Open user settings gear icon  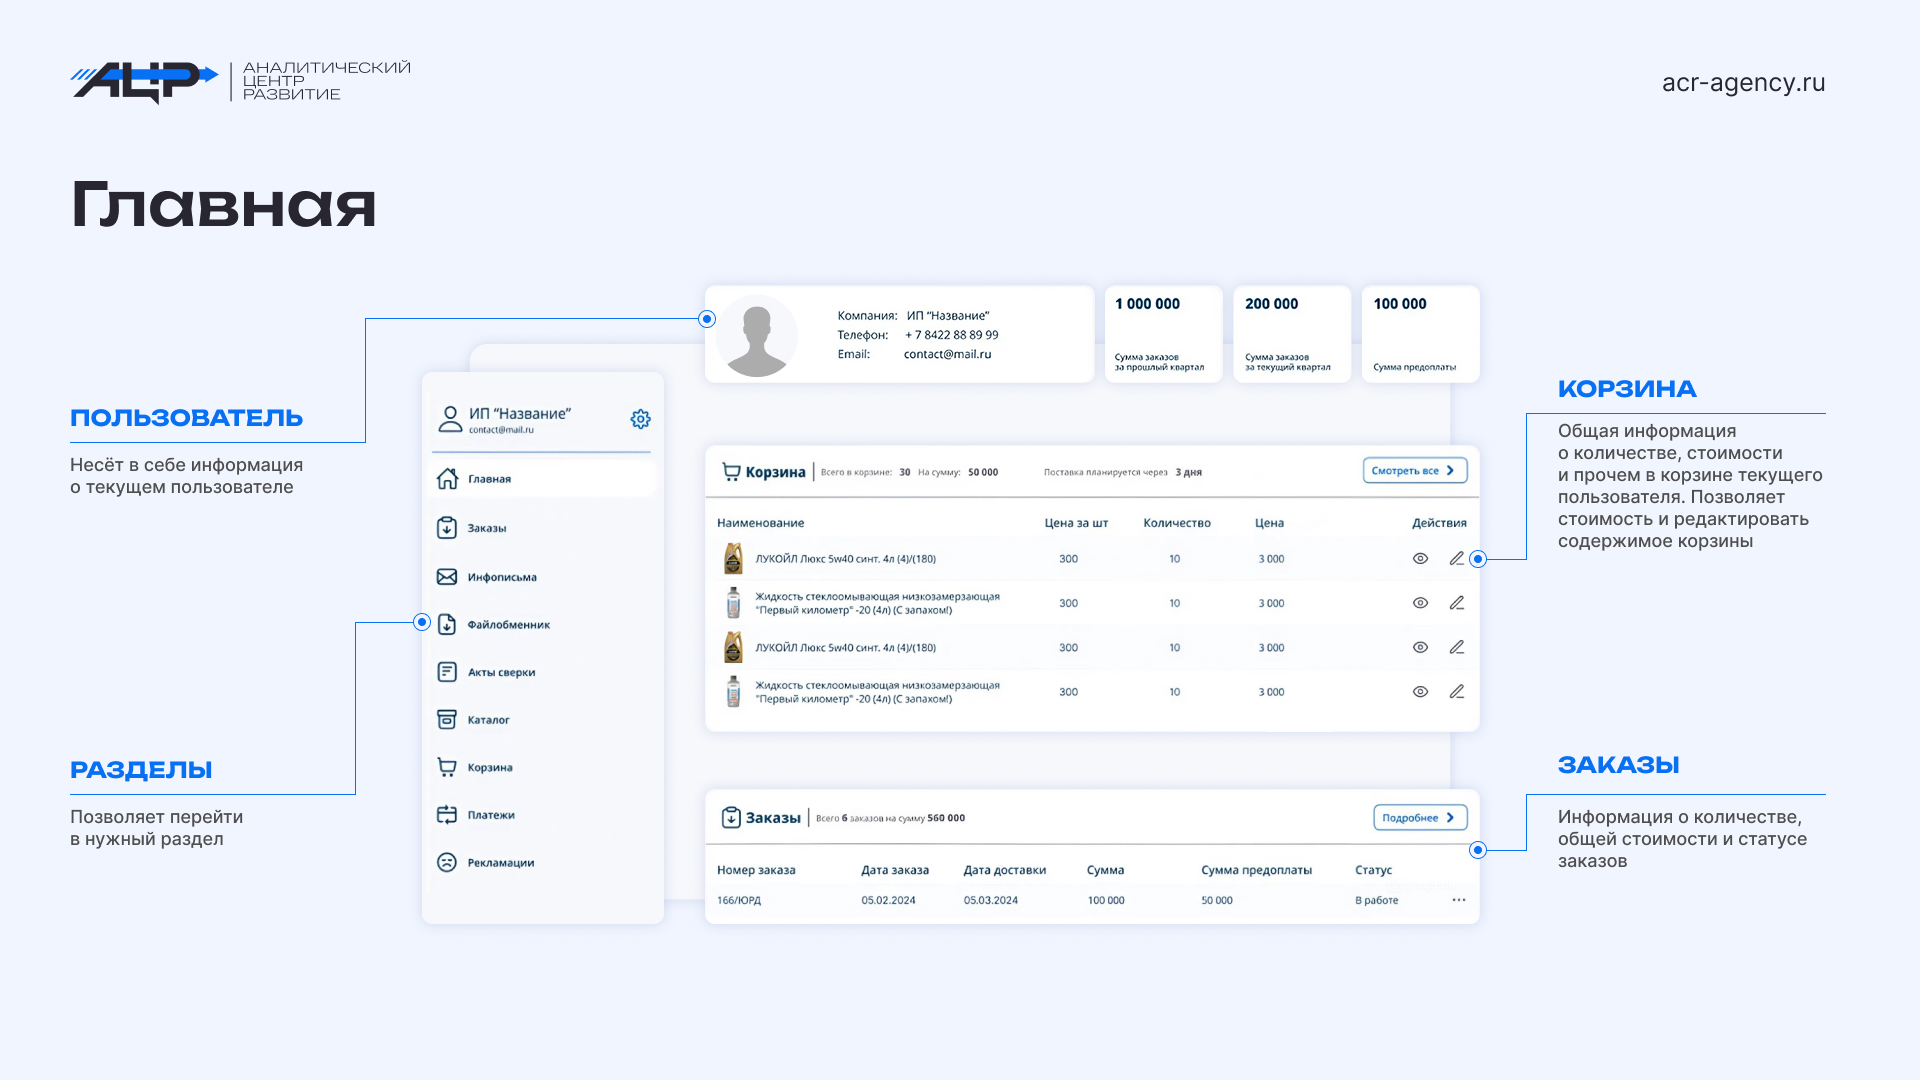tap(640, 419)
